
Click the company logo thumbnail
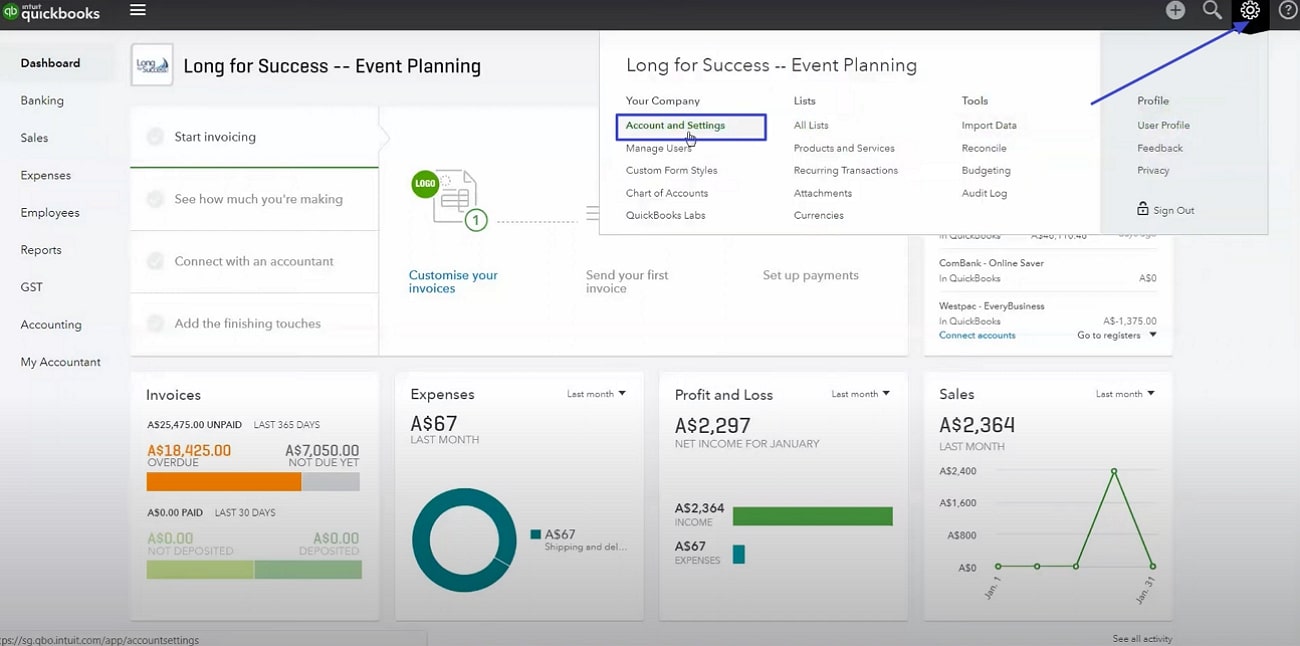click(x=152, y=65)
